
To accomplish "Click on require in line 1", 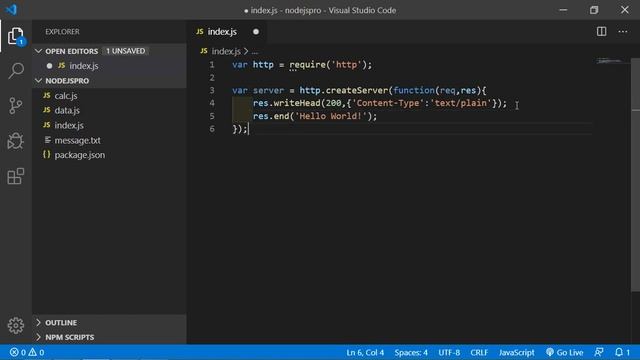I will 307,65.
